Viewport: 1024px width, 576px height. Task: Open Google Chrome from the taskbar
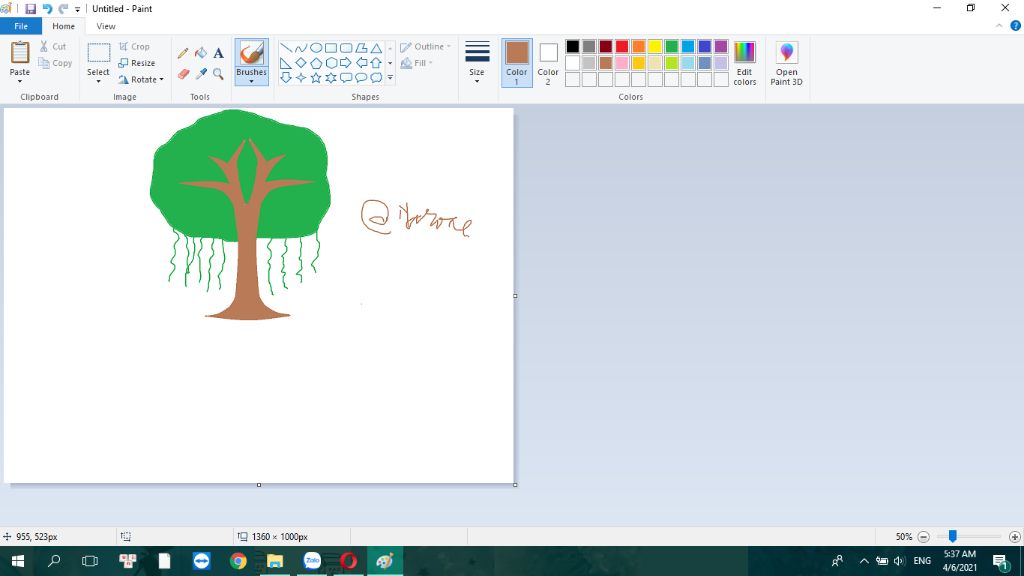pyautogui.click(x=238, y=561)
